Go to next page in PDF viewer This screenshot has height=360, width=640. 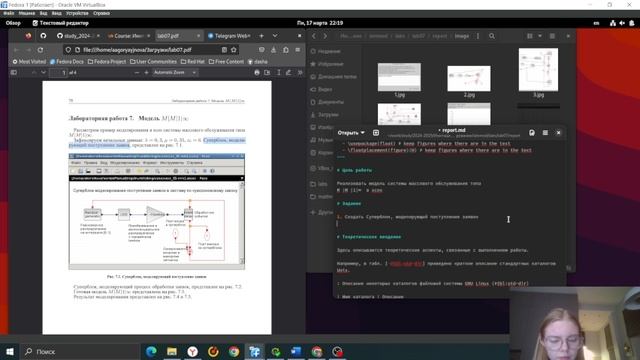[43, 72]
